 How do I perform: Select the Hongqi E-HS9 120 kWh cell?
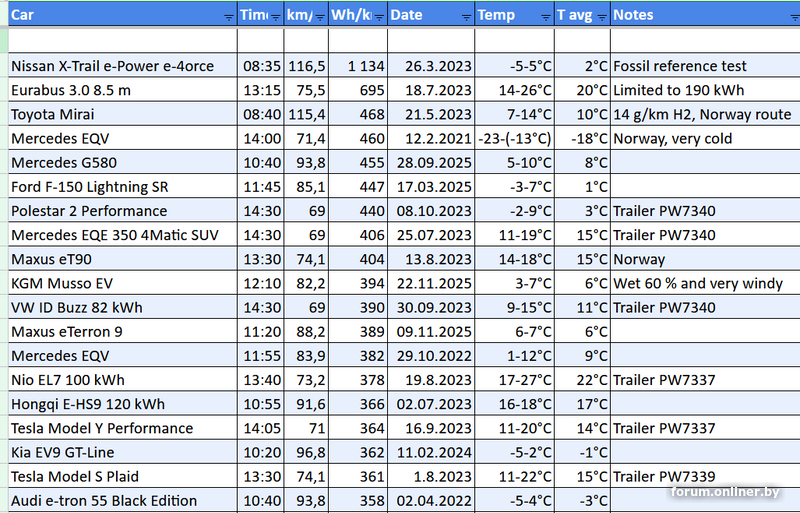pos(123,404)
